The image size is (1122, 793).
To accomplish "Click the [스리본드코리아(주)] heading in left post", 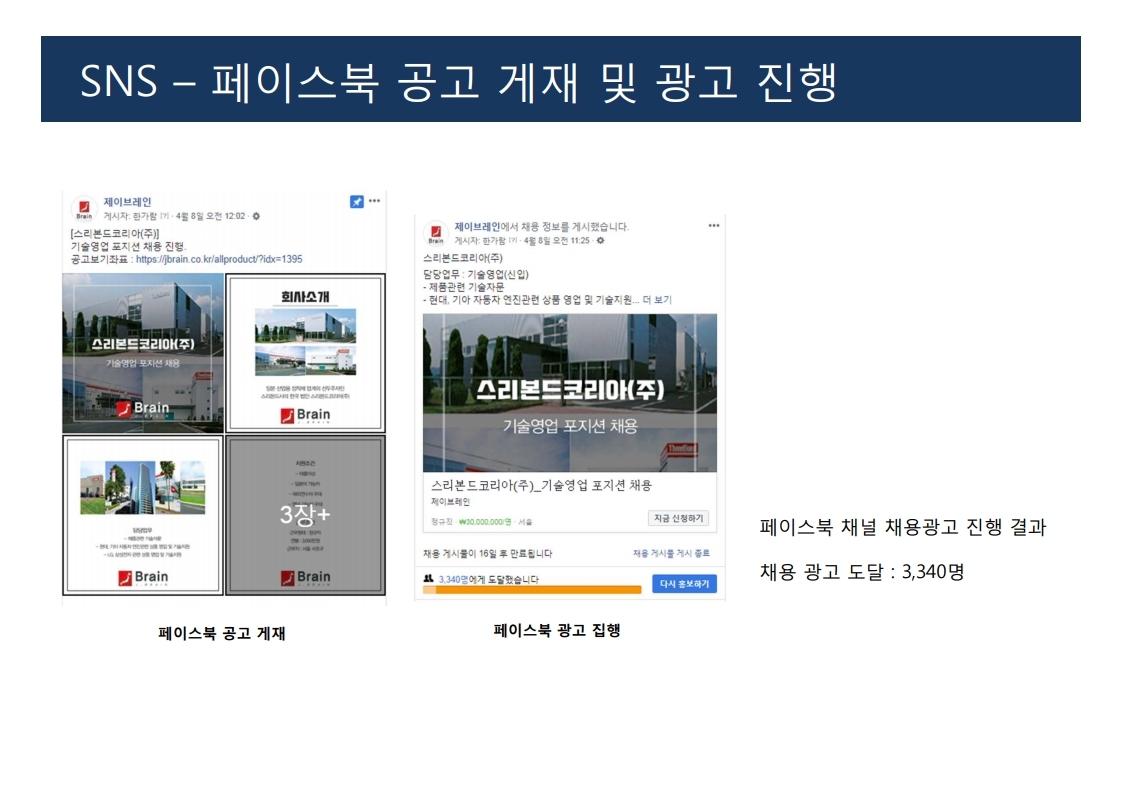I will coord(114,233).
